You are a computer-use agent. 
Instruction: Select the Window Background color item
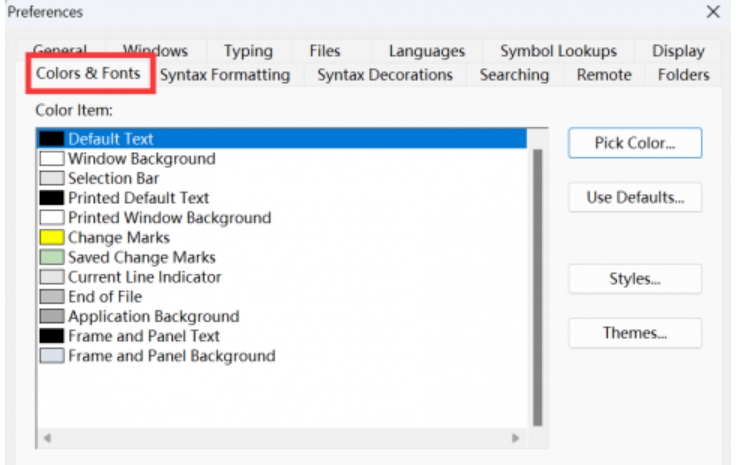pos(141,159)
